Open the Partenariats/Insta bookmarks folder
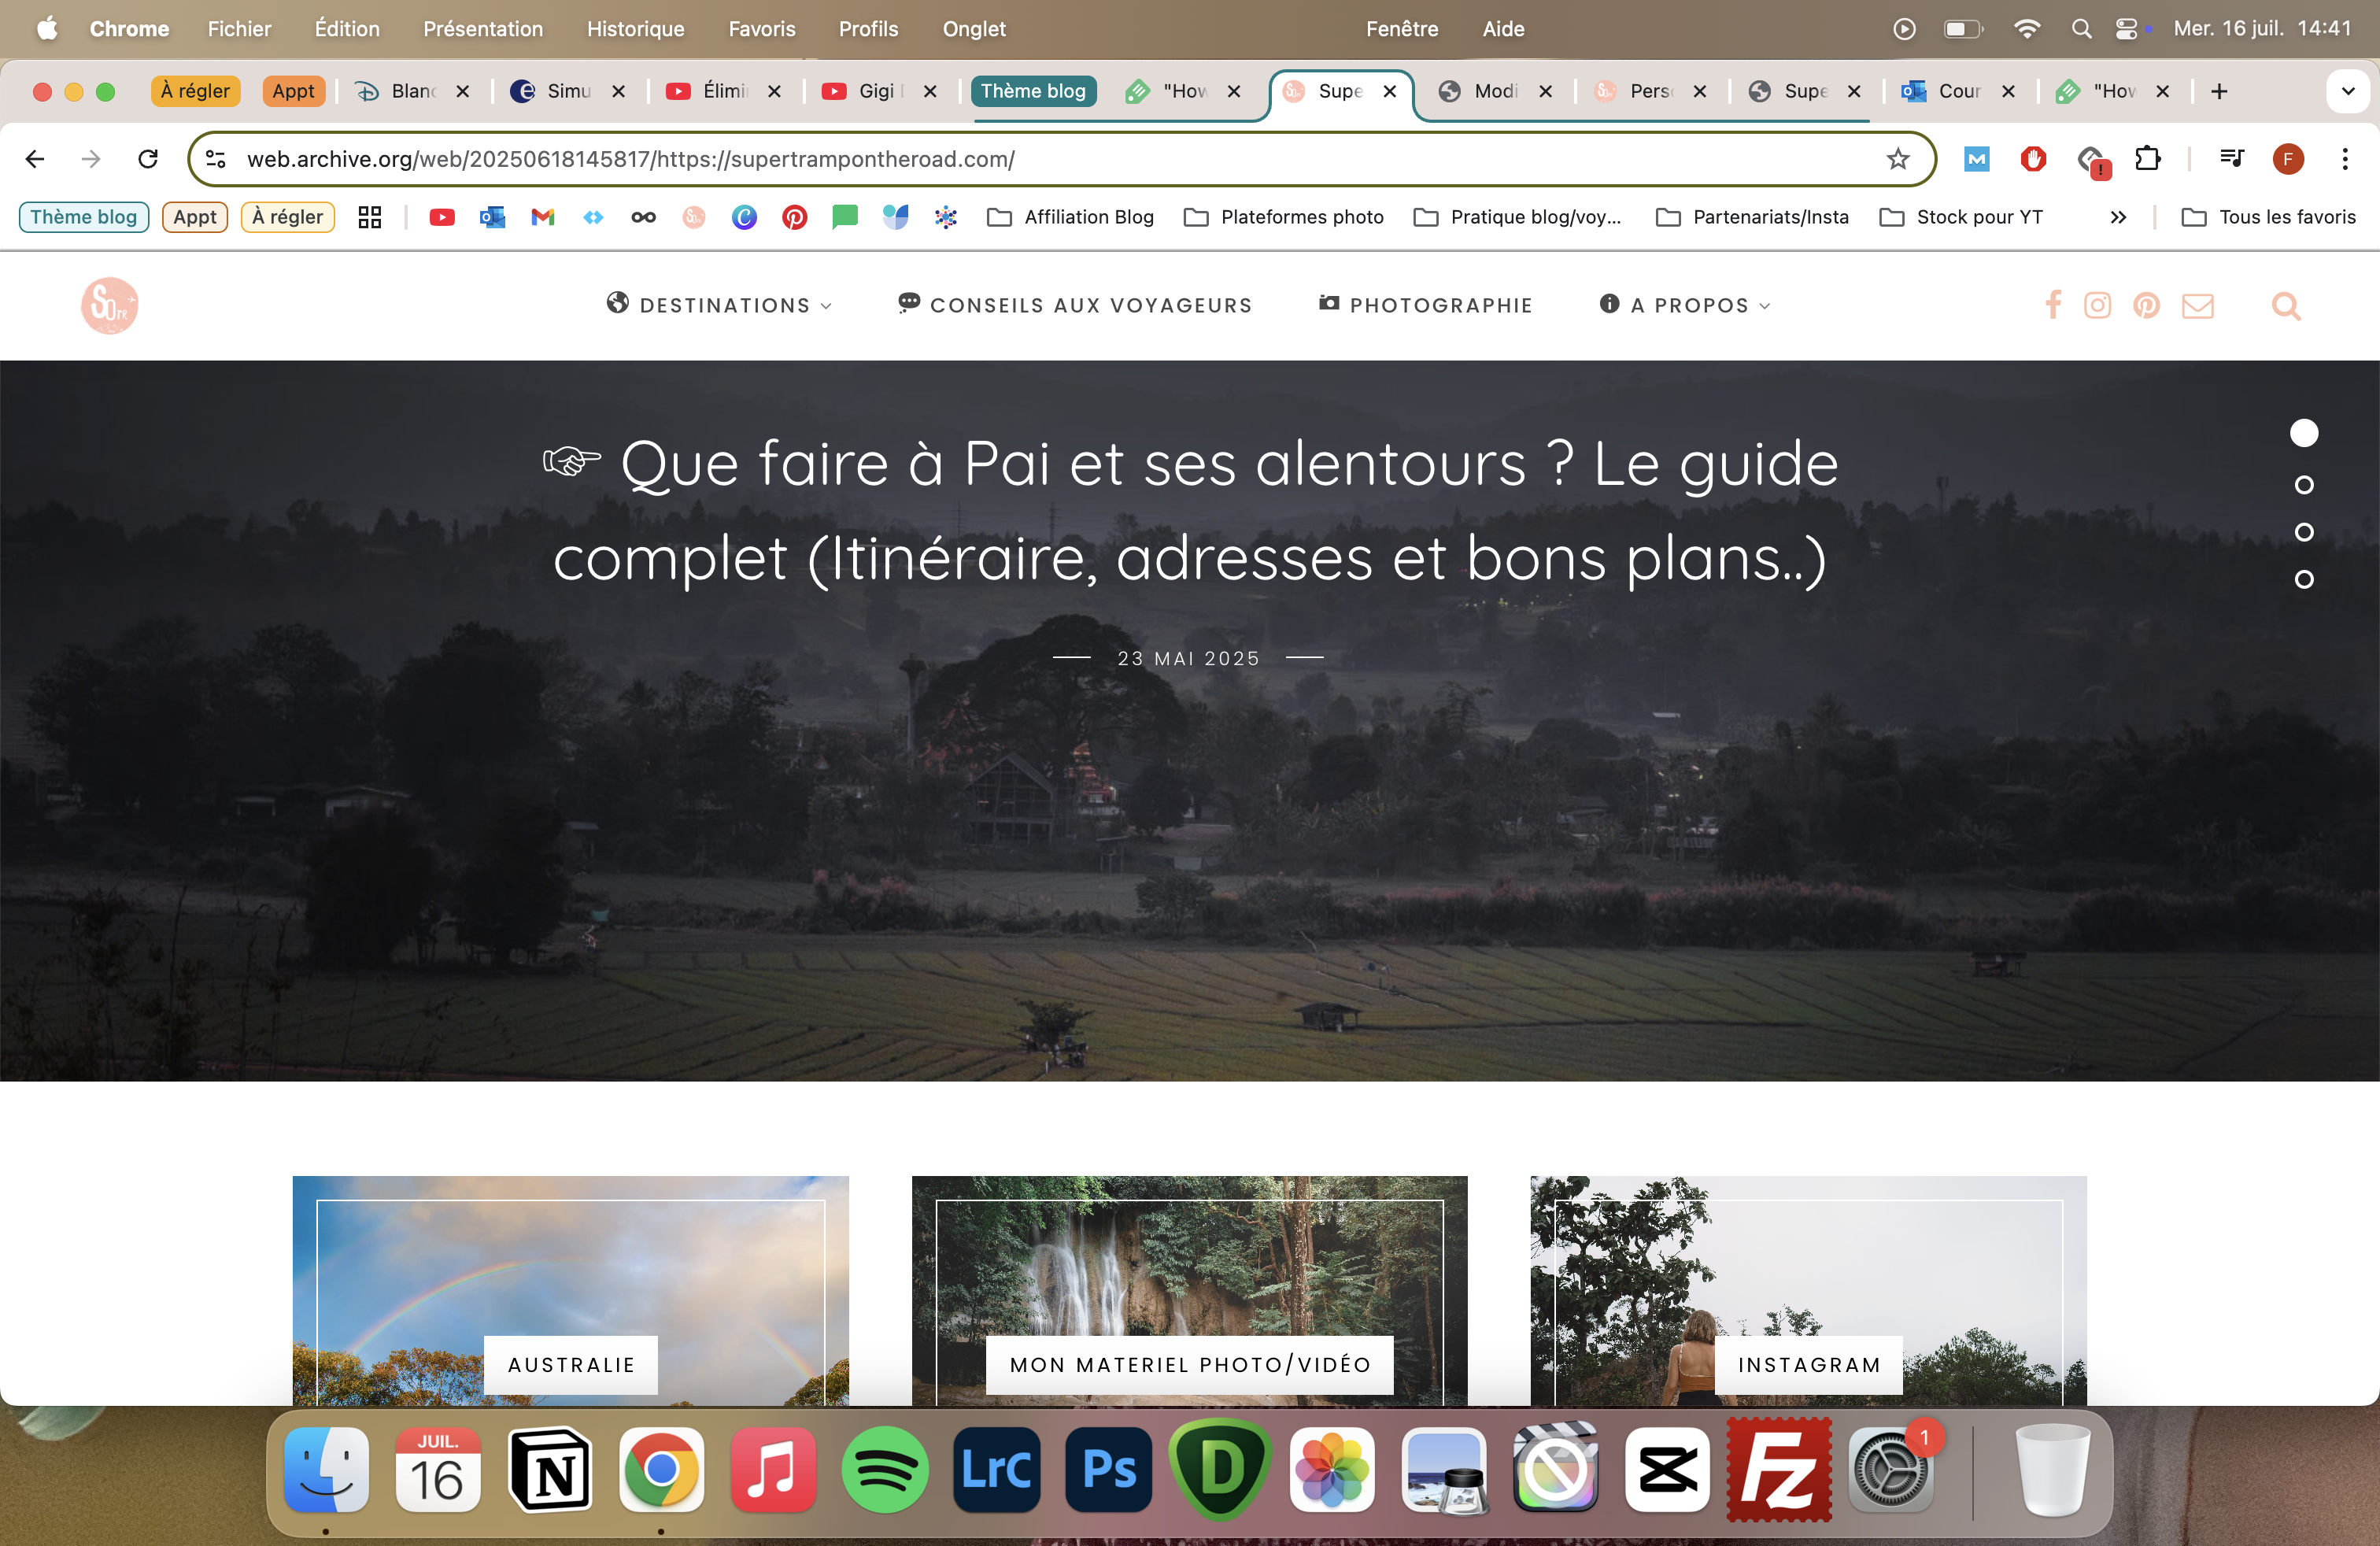The image size is (2380, 1546). pos(1753,217)
